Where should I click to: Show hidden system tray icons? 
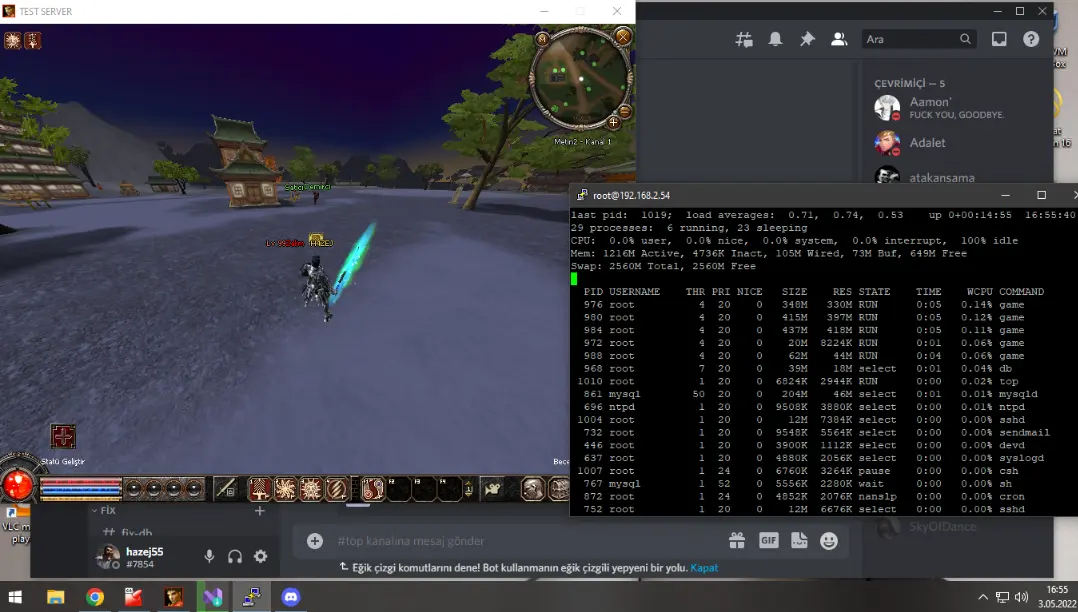coord(983,597)
